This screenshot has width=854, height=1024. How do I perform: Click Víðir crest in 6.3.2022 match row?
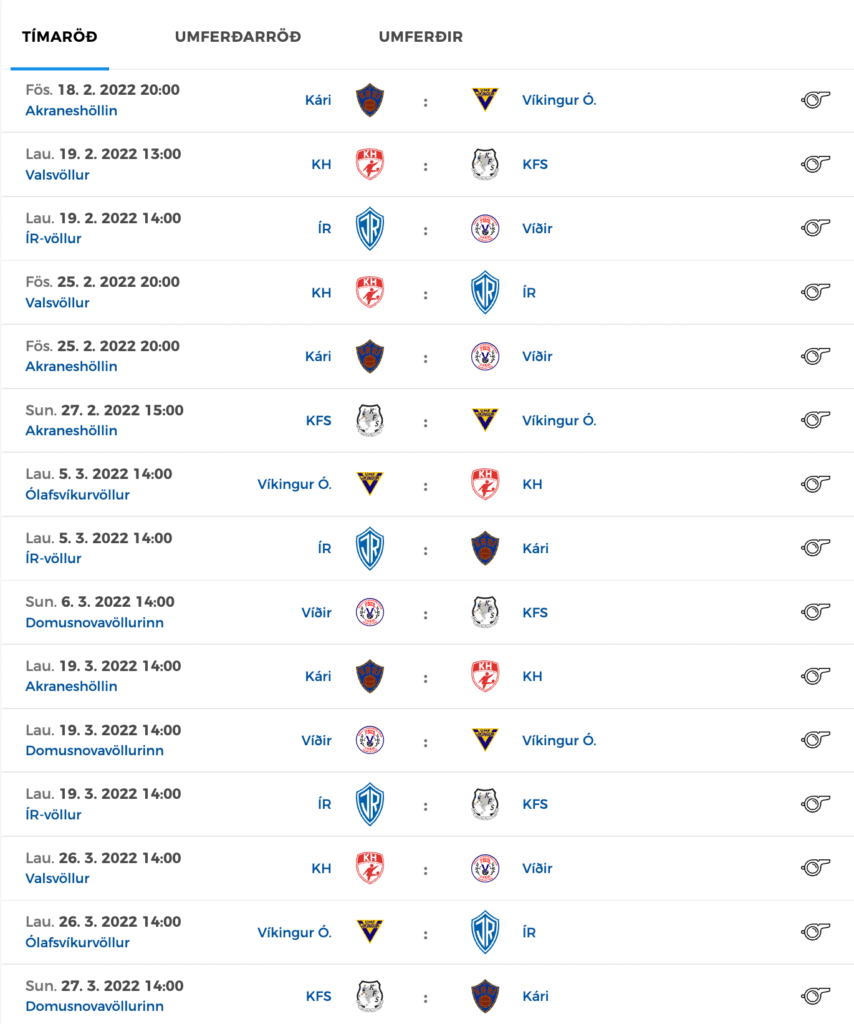[370, 613]
